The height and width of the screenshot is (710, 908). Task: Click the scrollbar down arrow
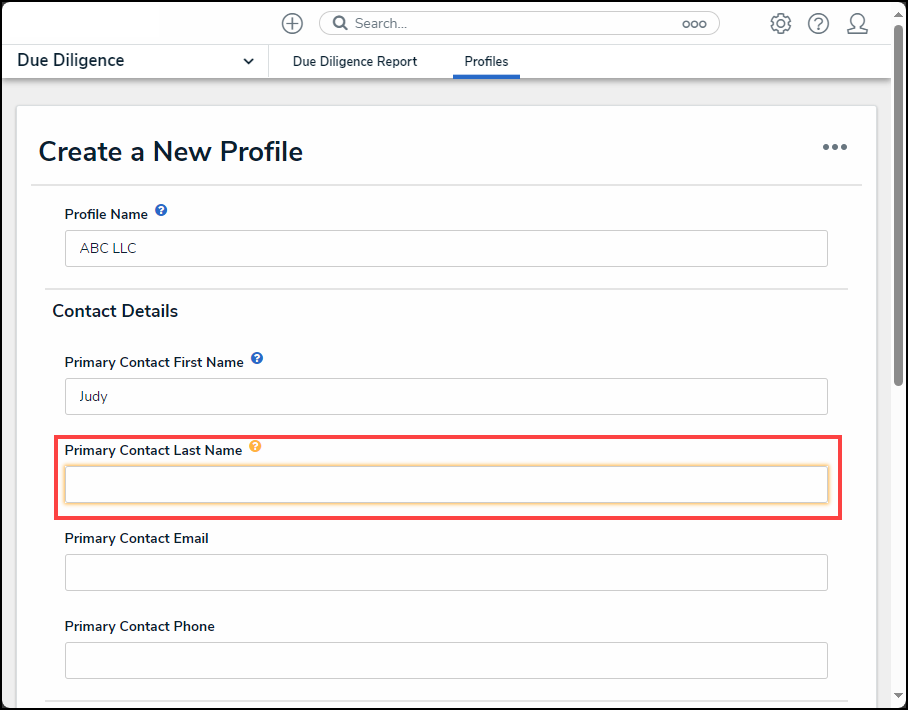tap(898, 695)
